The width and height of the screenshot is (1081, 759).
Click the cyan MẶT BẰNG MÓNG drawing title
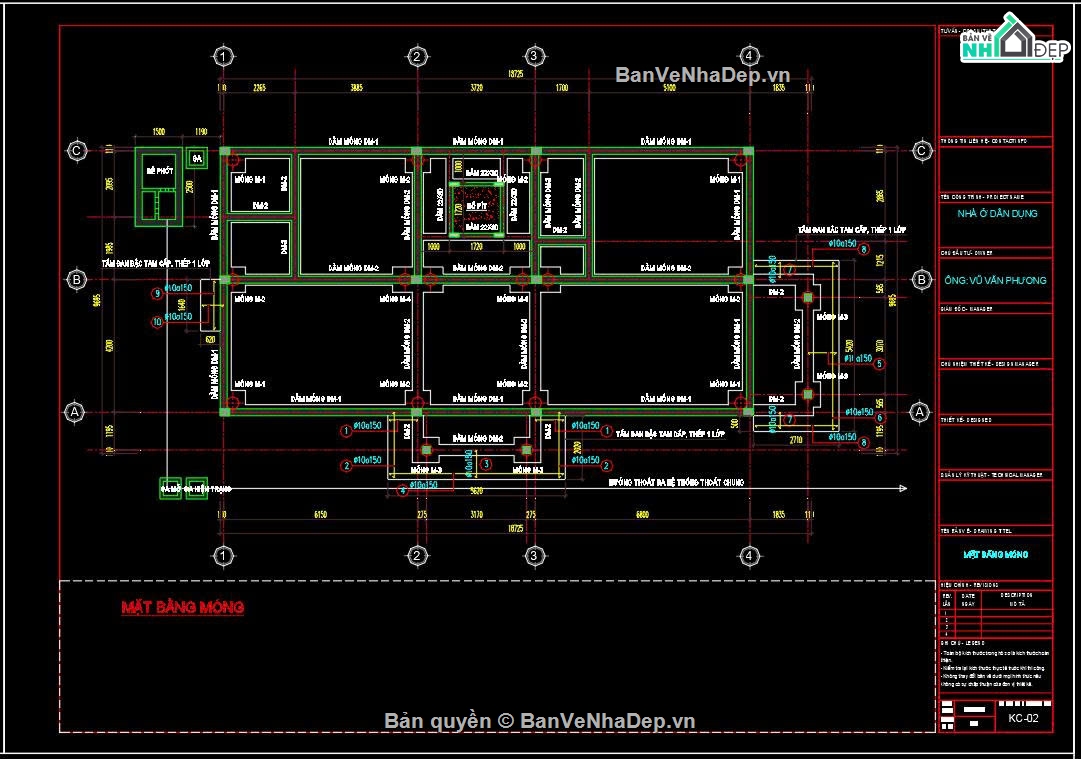tap(996, 554)
